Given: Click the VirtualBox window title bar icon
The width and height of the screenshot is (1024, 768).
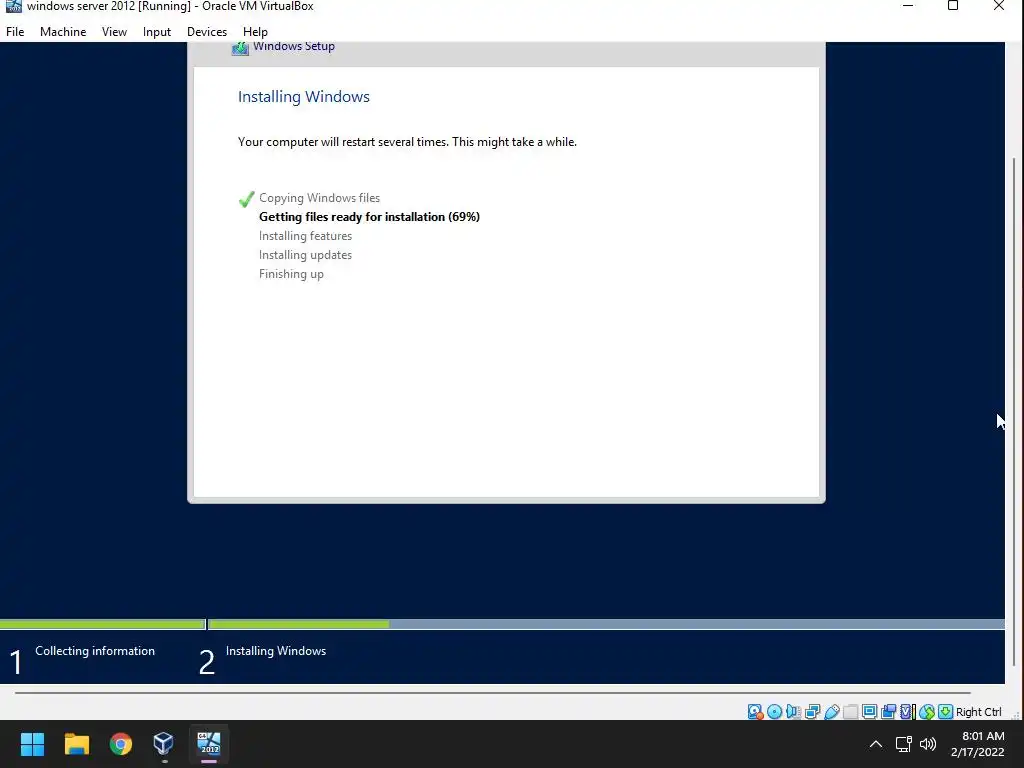Looking at the screenshot, I should coord(13,6).
